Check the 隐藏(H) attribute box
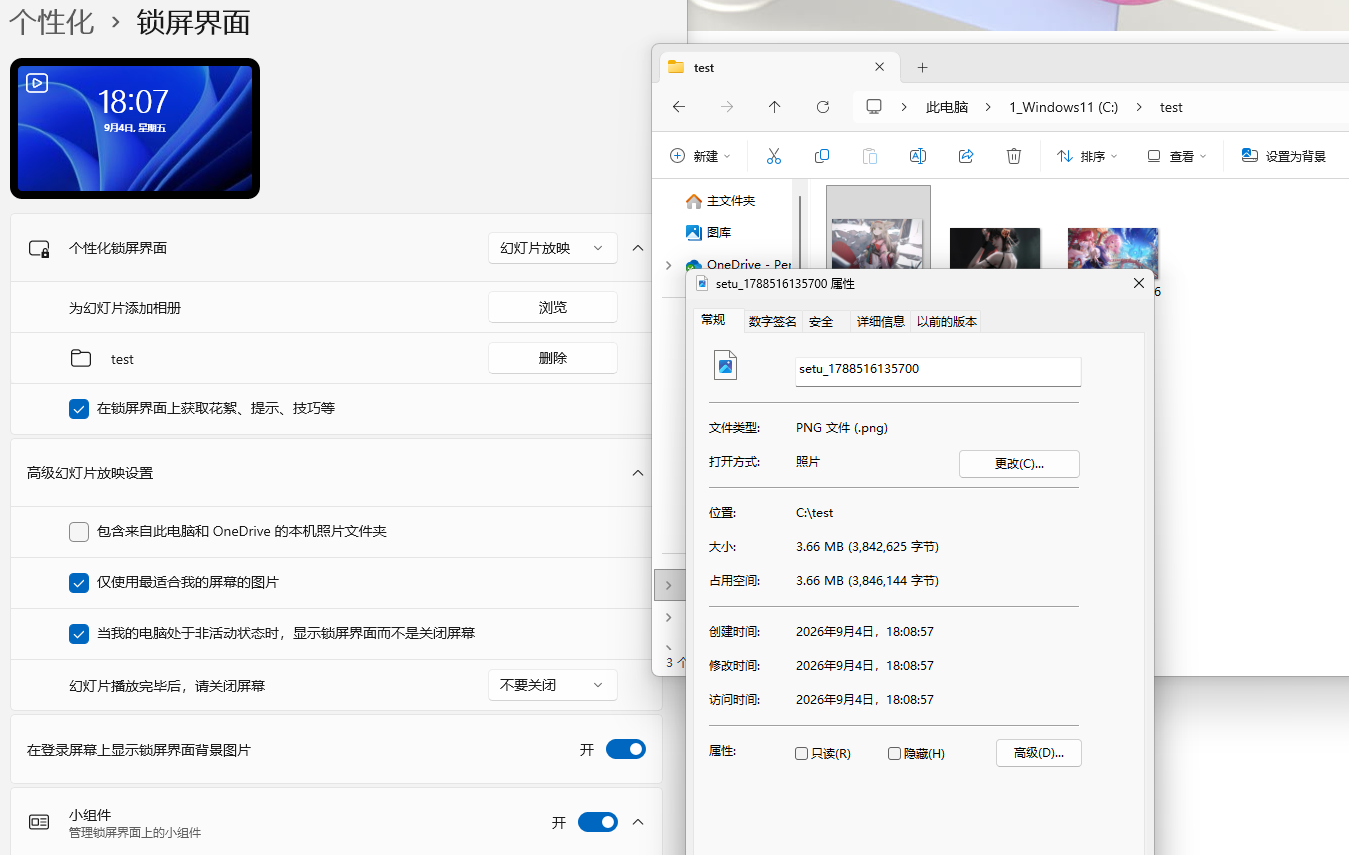This screenshot has height=855, width=1349. pos(894,753)
